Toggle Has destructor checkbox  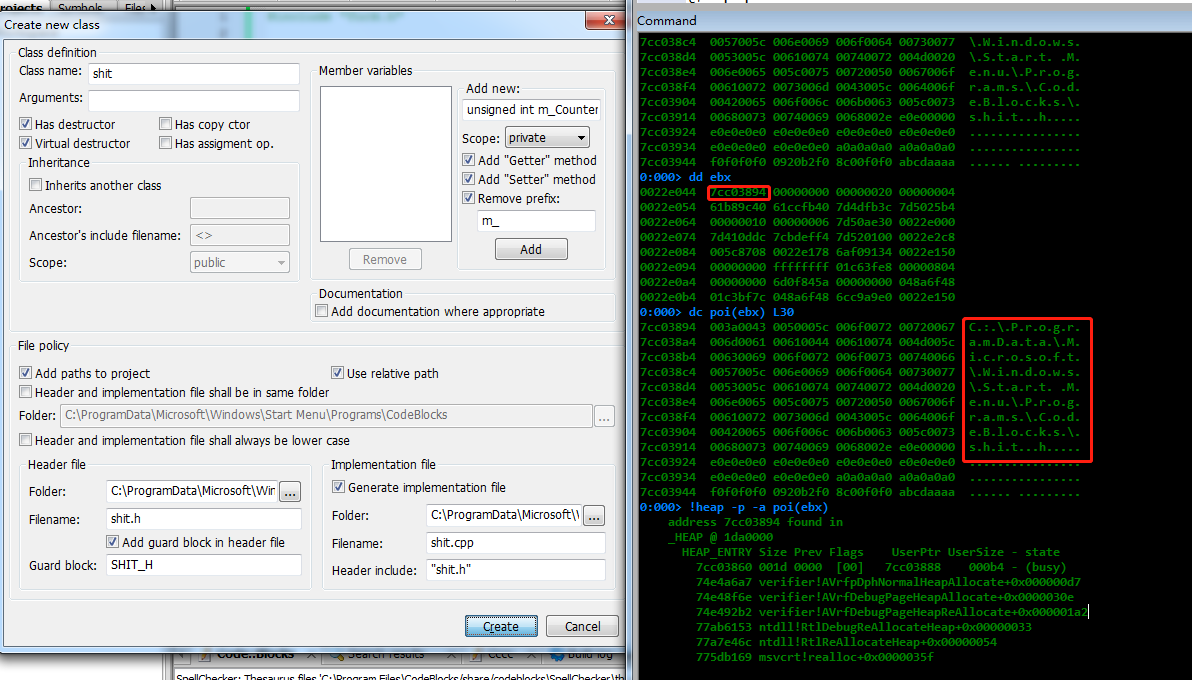26,124
